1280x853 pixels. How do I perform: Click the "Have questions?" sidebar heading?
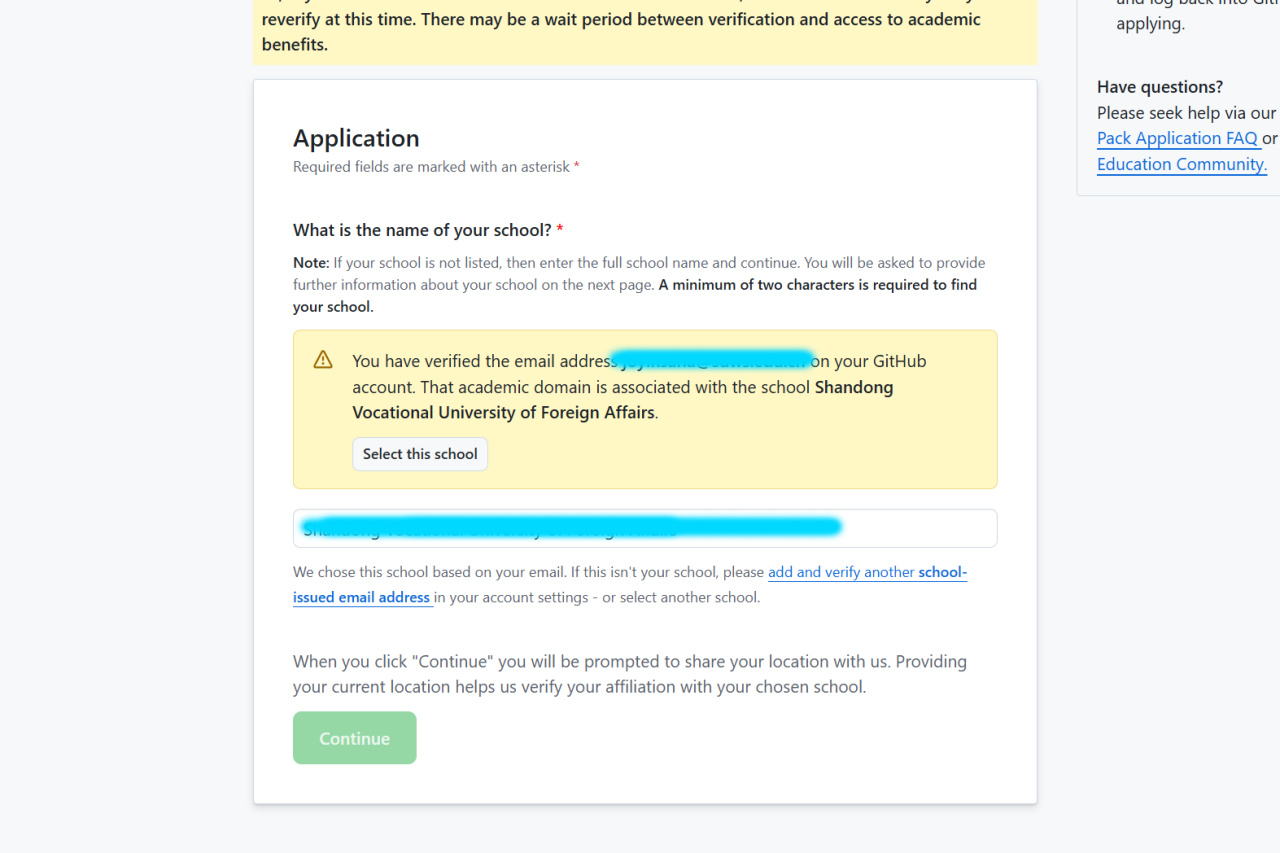tap(1159, 87)
